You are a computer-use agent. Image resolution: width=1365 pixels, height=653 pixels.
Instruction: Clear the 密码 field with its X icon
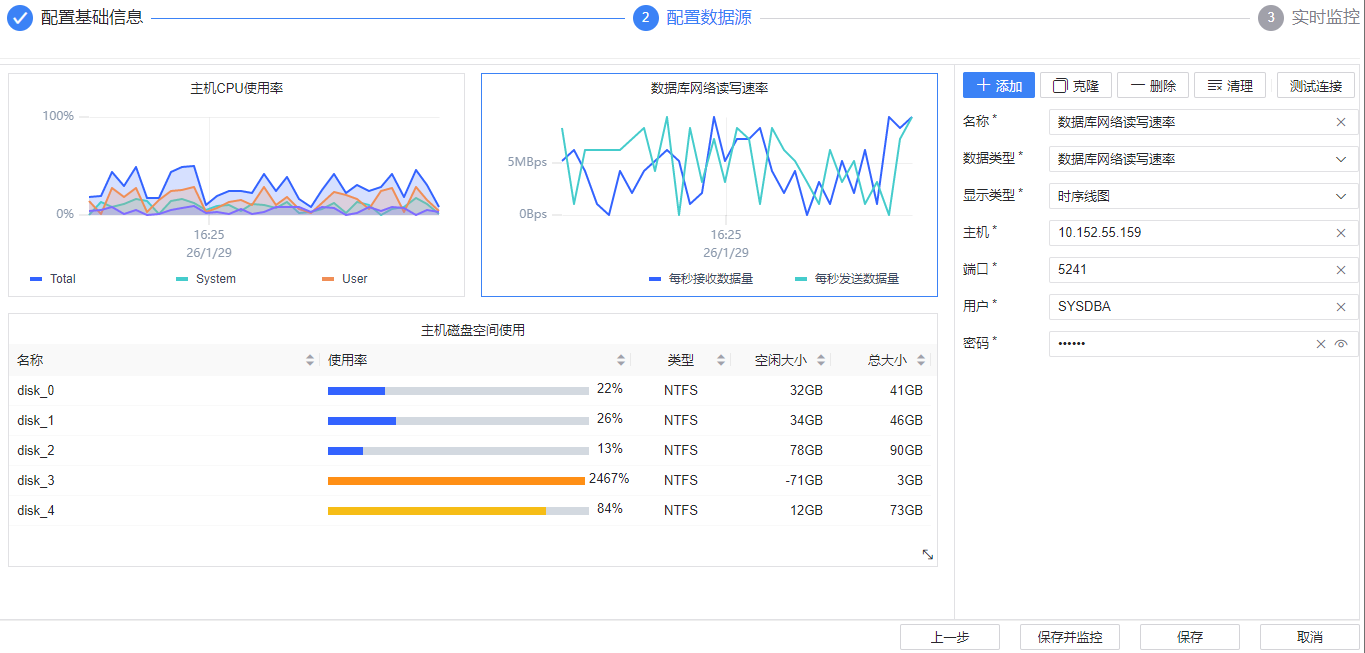[1321, 344]
